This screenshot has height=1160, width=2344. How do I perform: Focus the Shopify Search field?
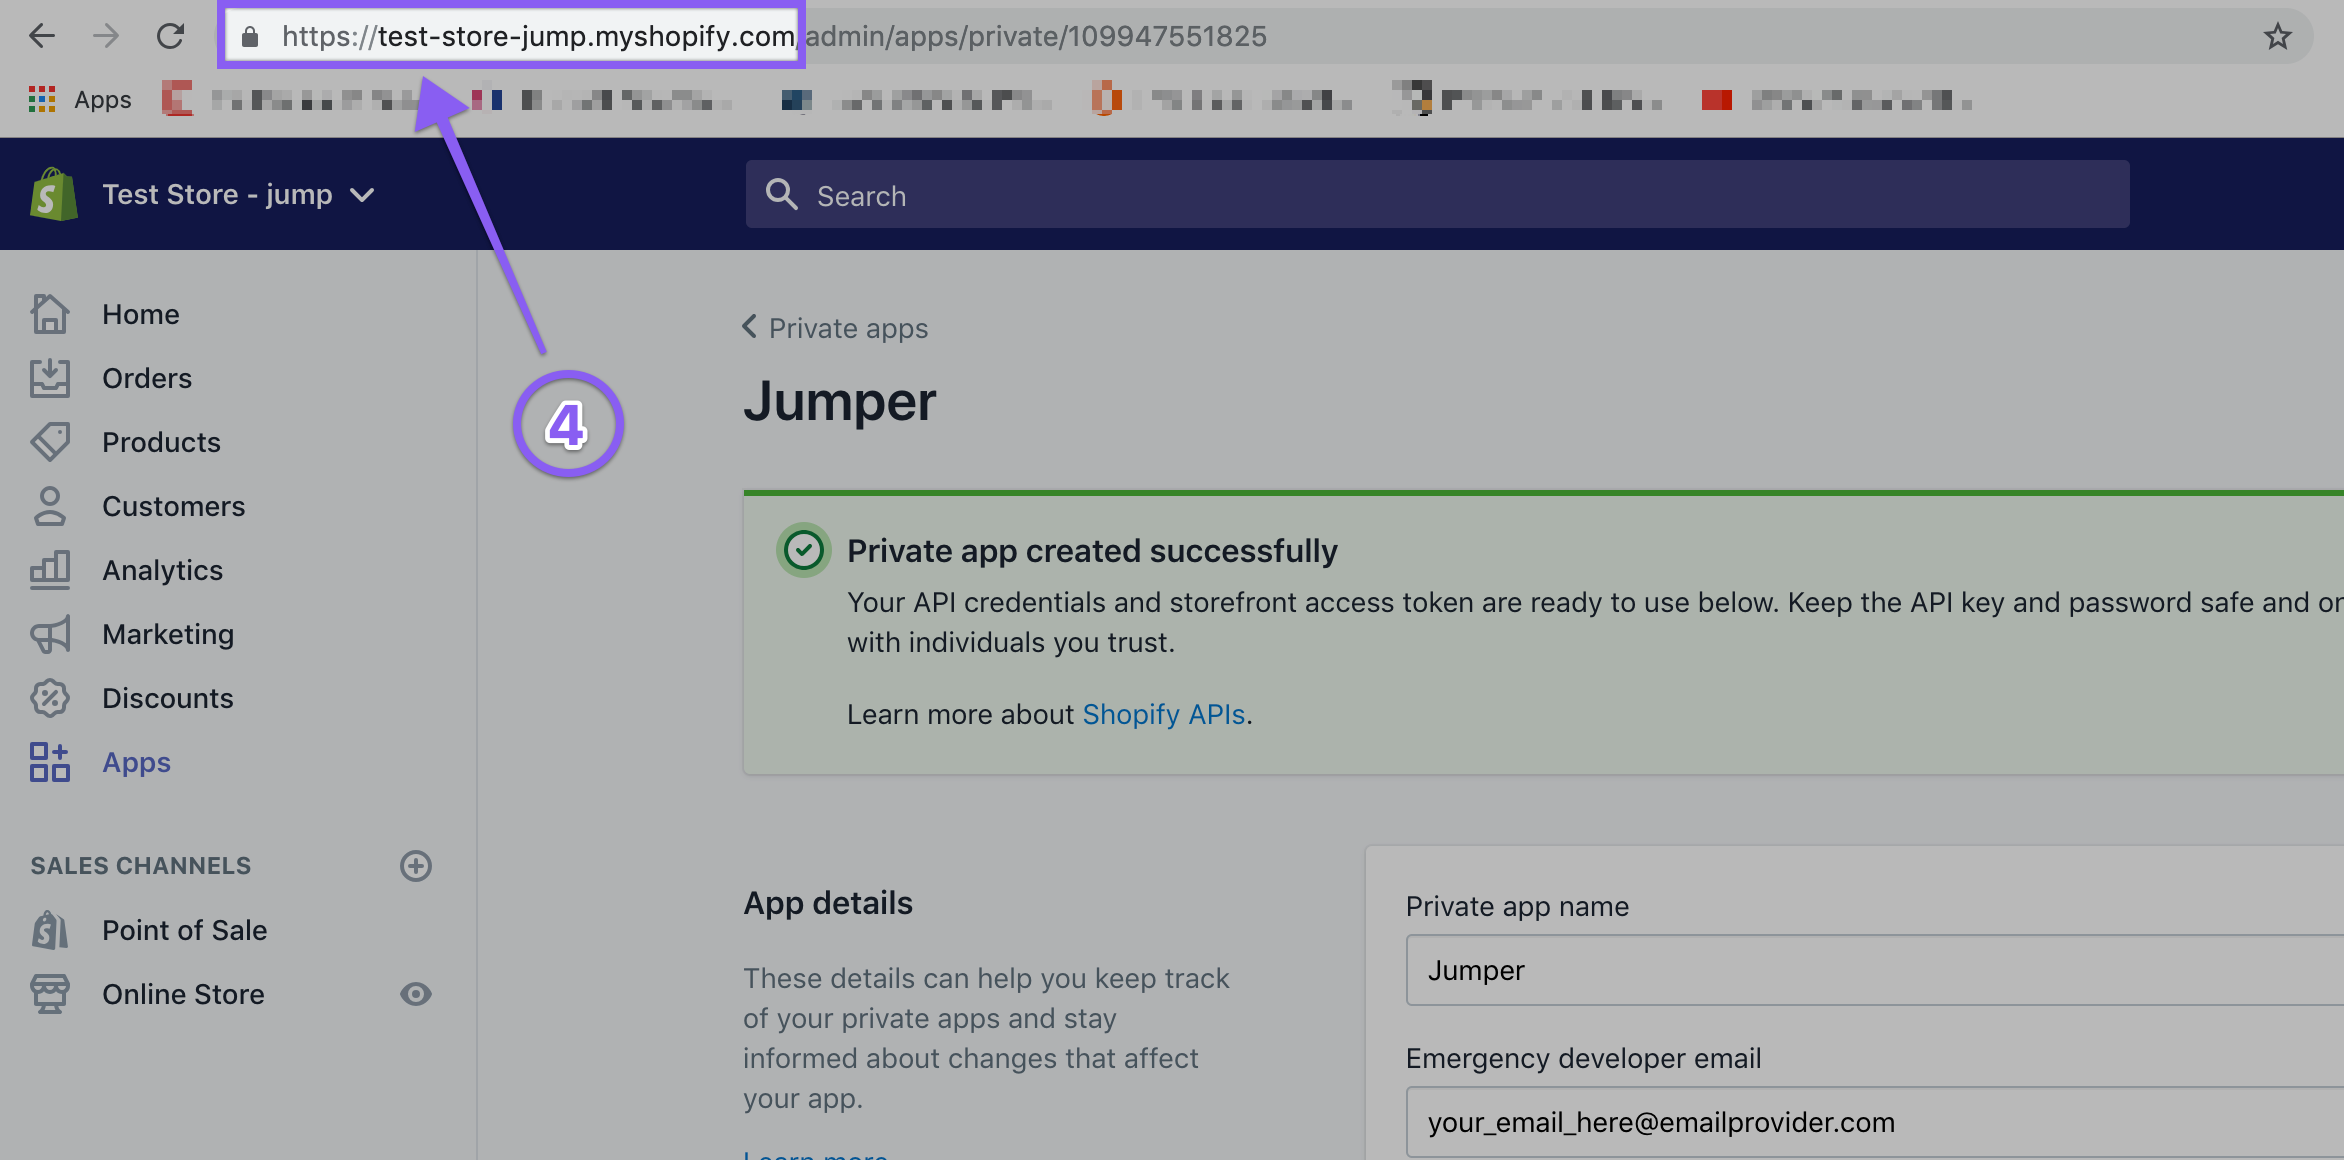pyautogui.click(x=1437, y=194)
